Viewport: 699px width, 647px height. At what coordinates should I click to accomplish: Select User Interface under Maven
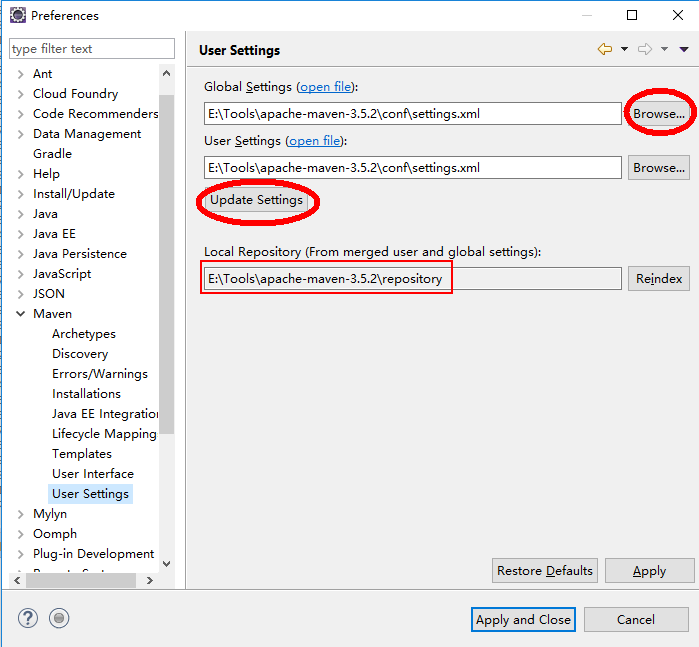pos(93,474)
